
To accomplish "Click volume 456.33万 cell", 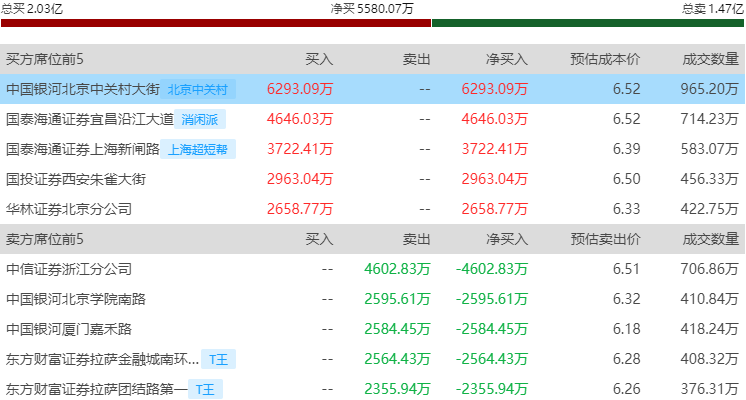I will point(709,179).
